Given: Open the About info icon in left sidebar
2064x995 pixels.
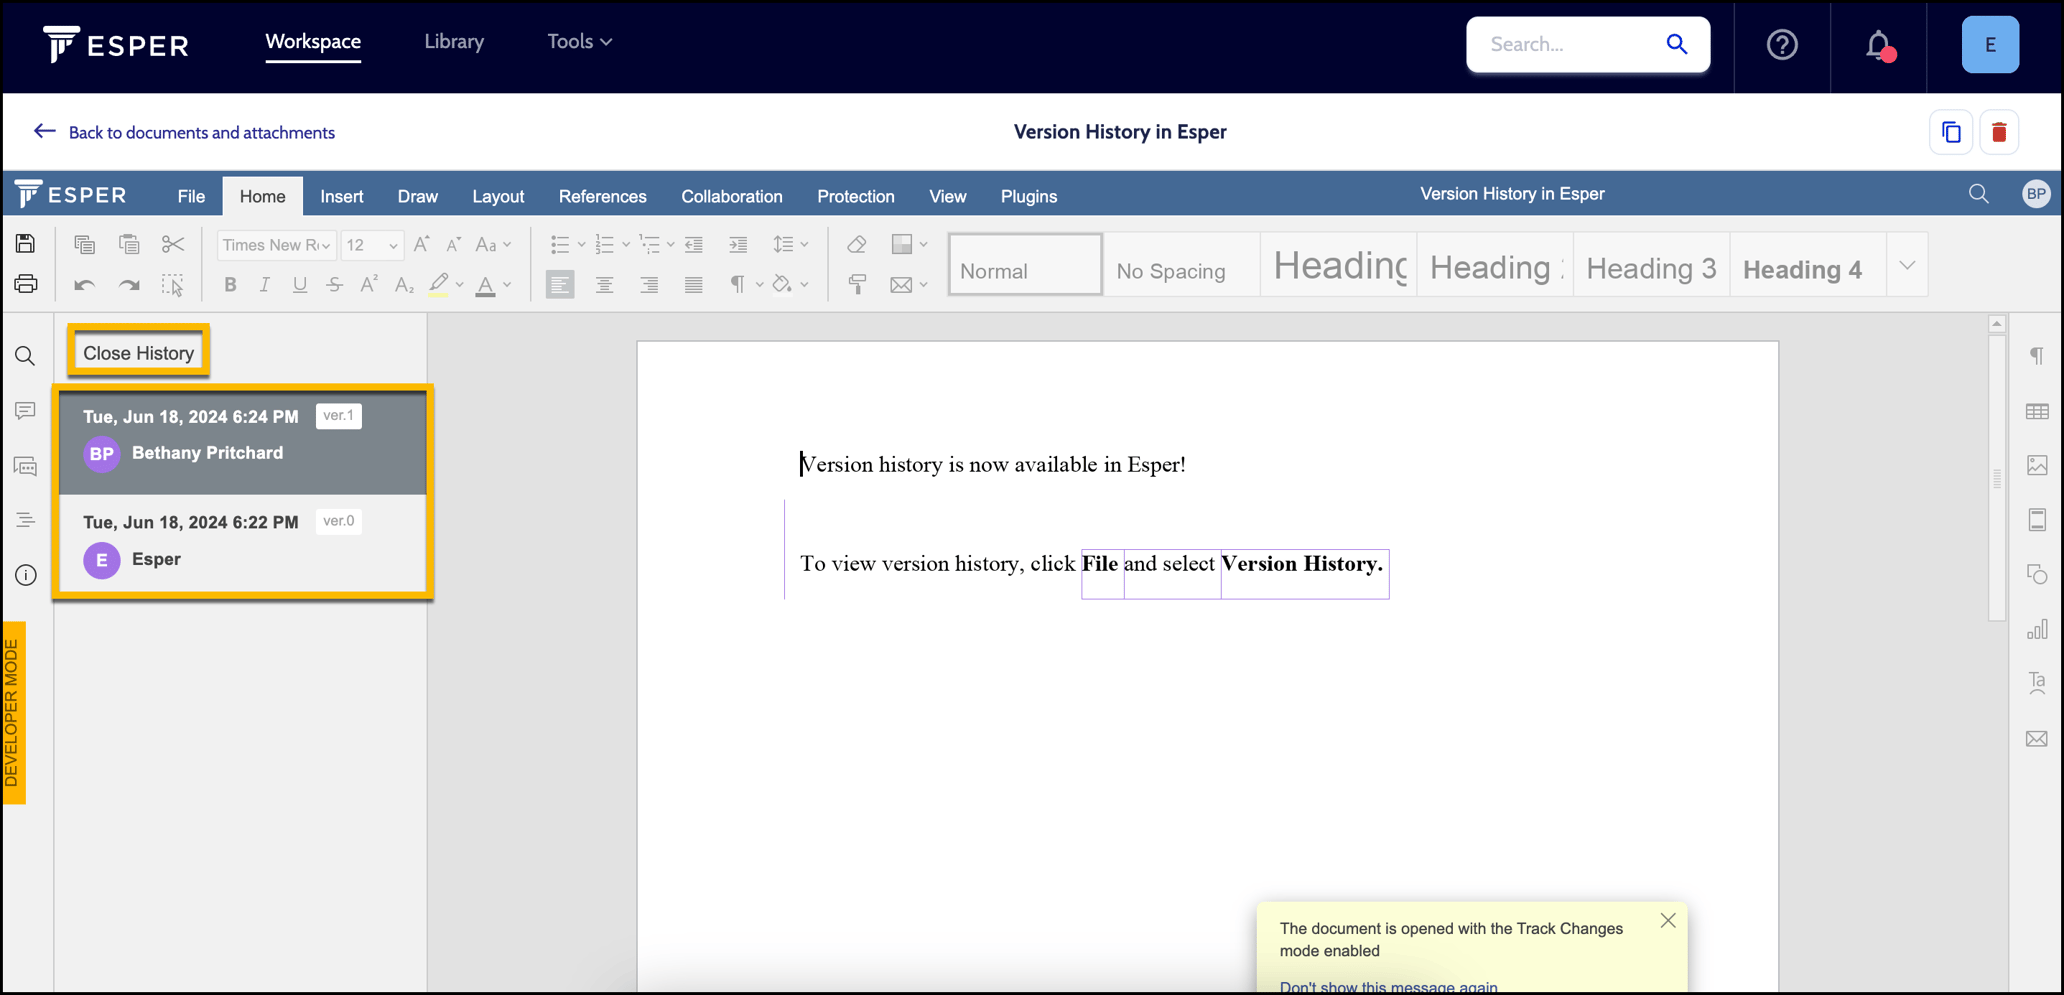Looking at the screenshot, I should click(25, 575).
